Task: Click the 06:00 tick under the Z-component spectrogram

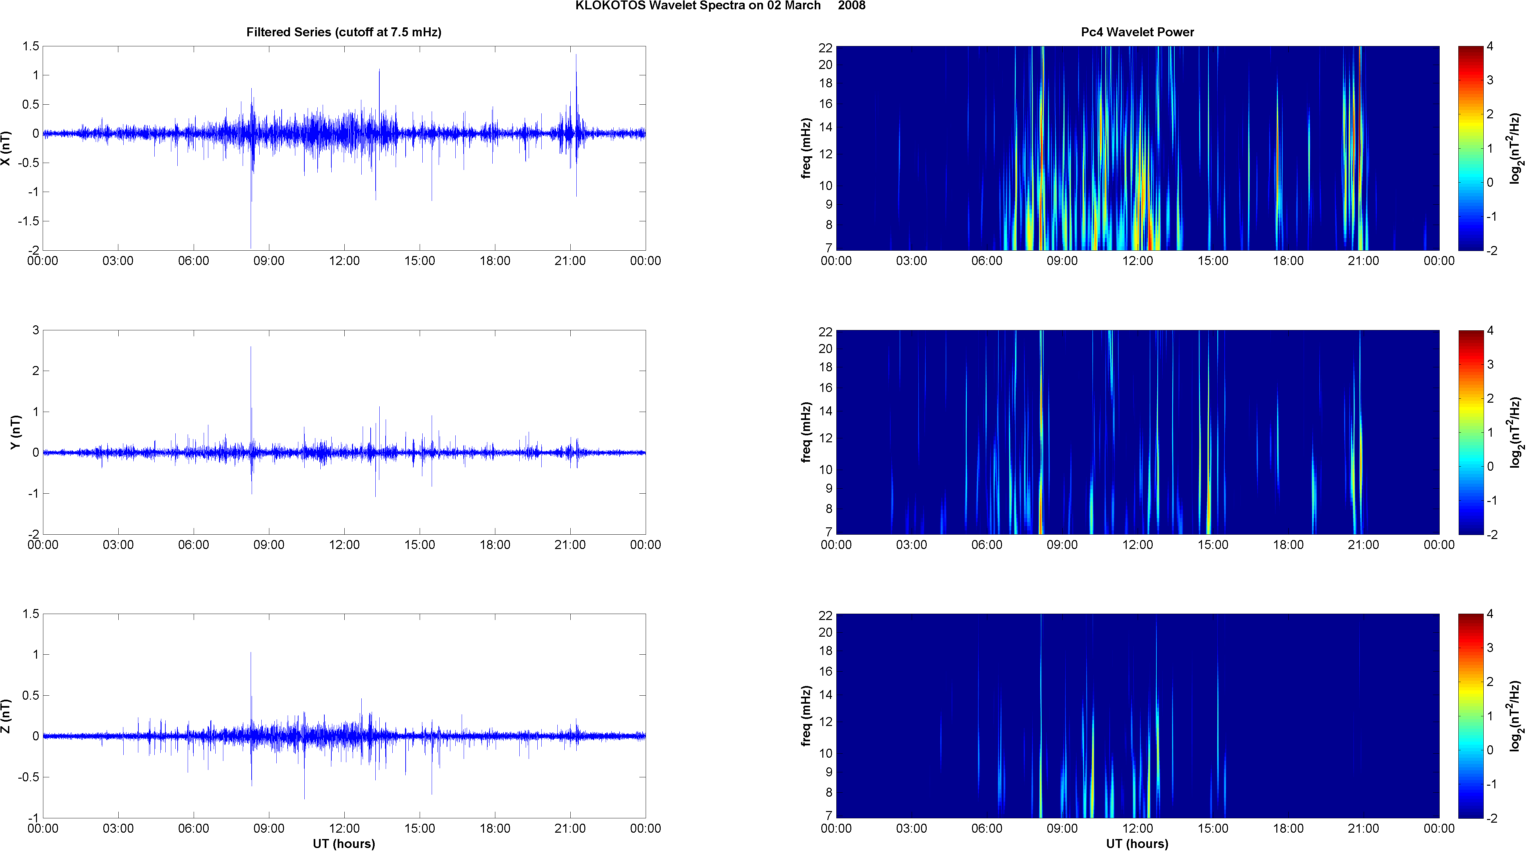Action: click(987, 828)
